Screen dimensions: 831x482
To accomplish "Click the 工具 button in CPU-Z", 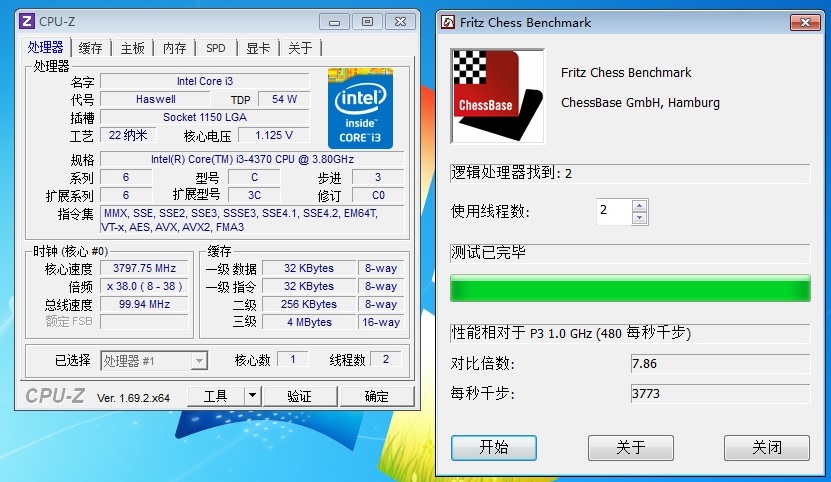I will pyautogui.click(x=216, y=396).
